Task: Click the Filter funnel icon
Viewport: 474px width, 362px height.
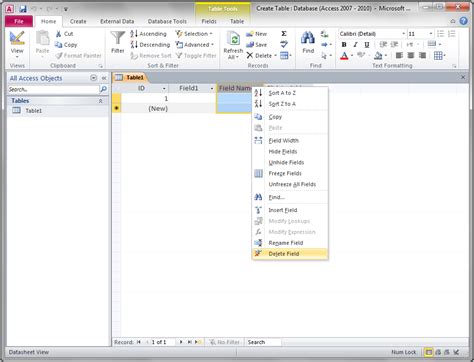Action: tap(118, 38)
